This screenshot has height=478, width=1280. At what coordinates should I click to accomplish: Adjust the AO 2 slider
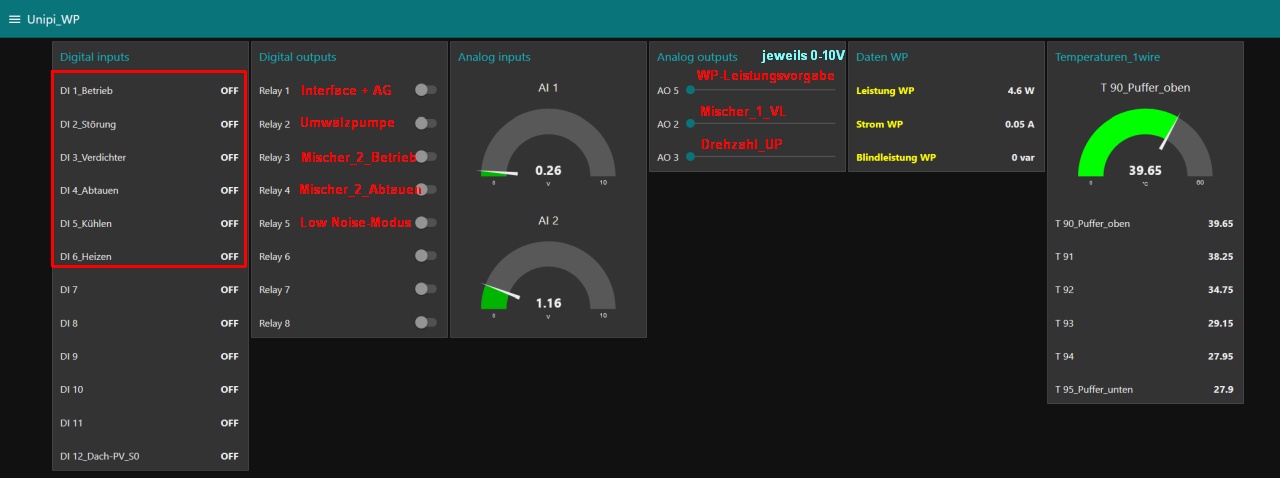761,123
